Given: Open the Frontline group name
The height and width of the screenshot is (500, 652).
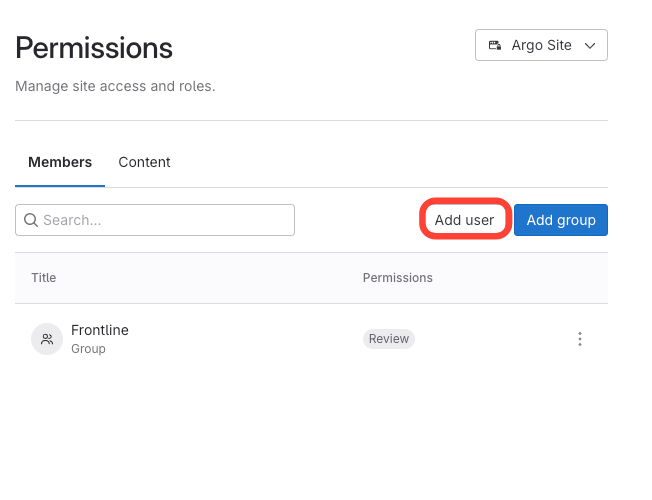Looking at the screenshot, I should click(100, 330).
